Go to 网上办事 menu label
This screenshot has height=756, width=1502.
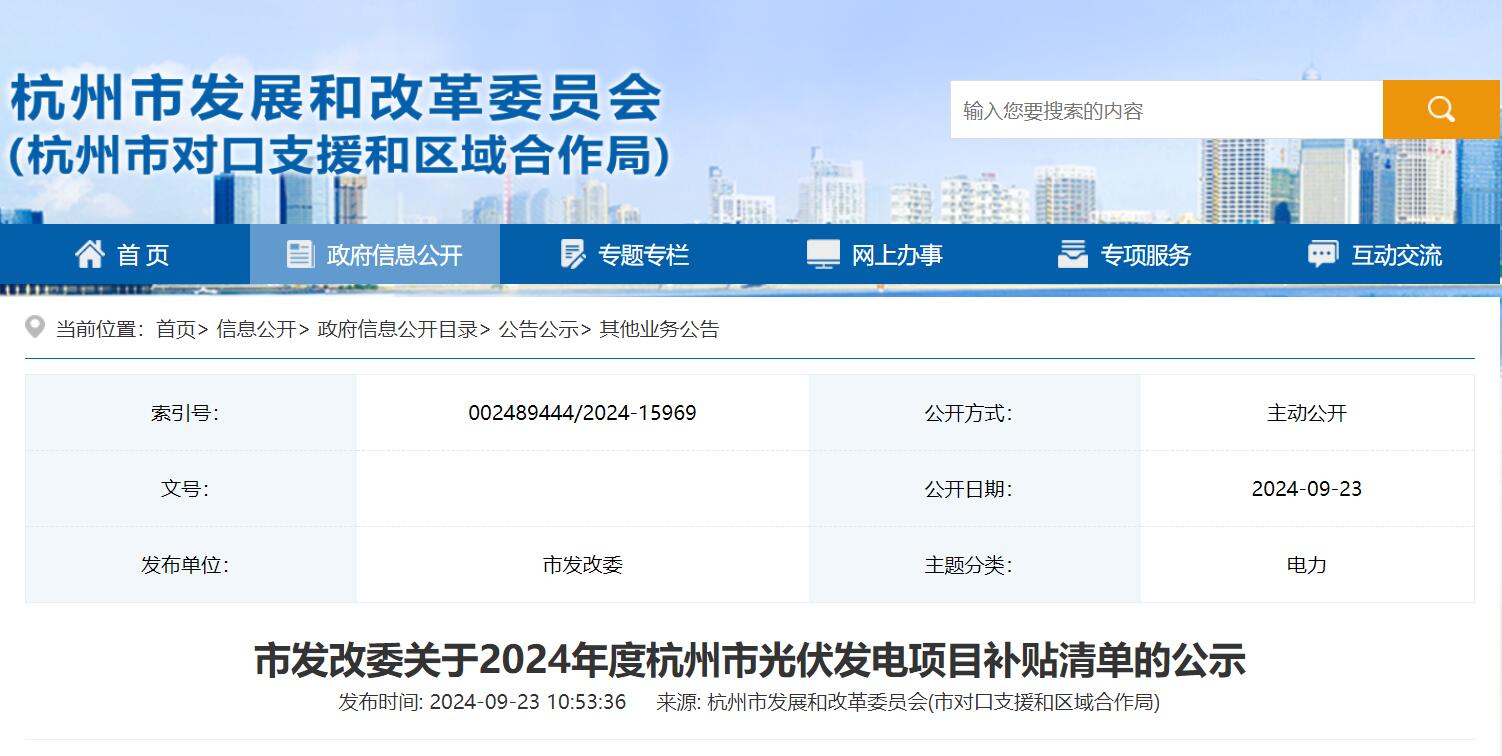pyautogui.click(x=896, y=255)
